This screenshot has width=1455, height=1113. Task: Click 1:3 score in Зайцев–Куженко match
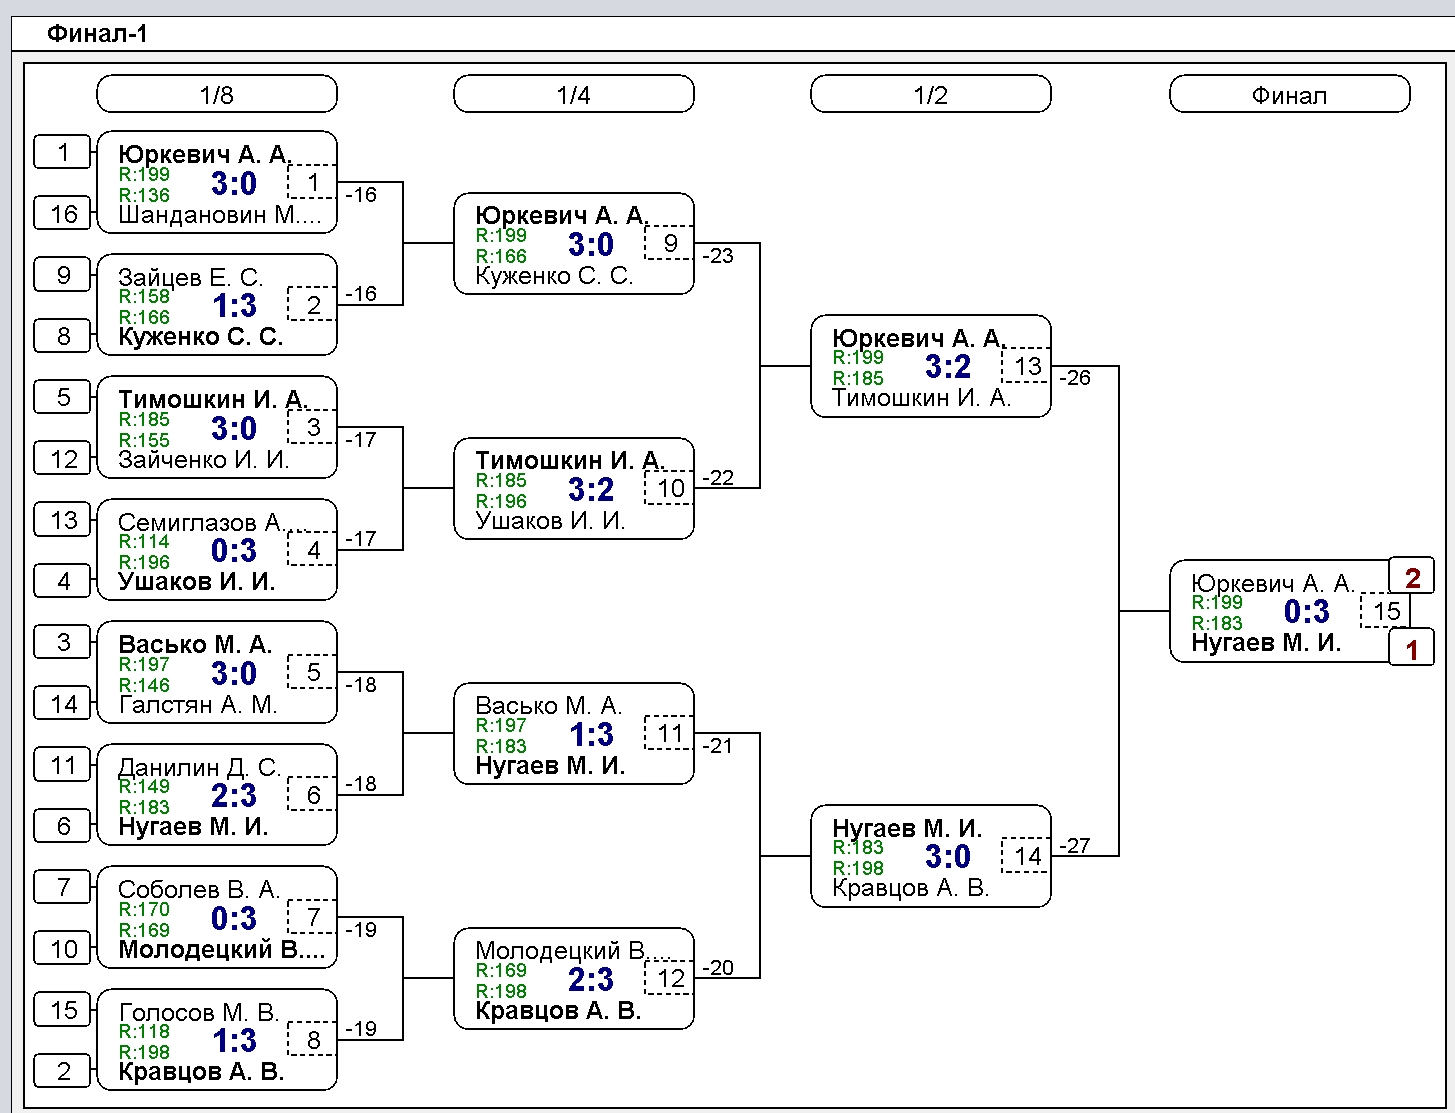[234, 306]
